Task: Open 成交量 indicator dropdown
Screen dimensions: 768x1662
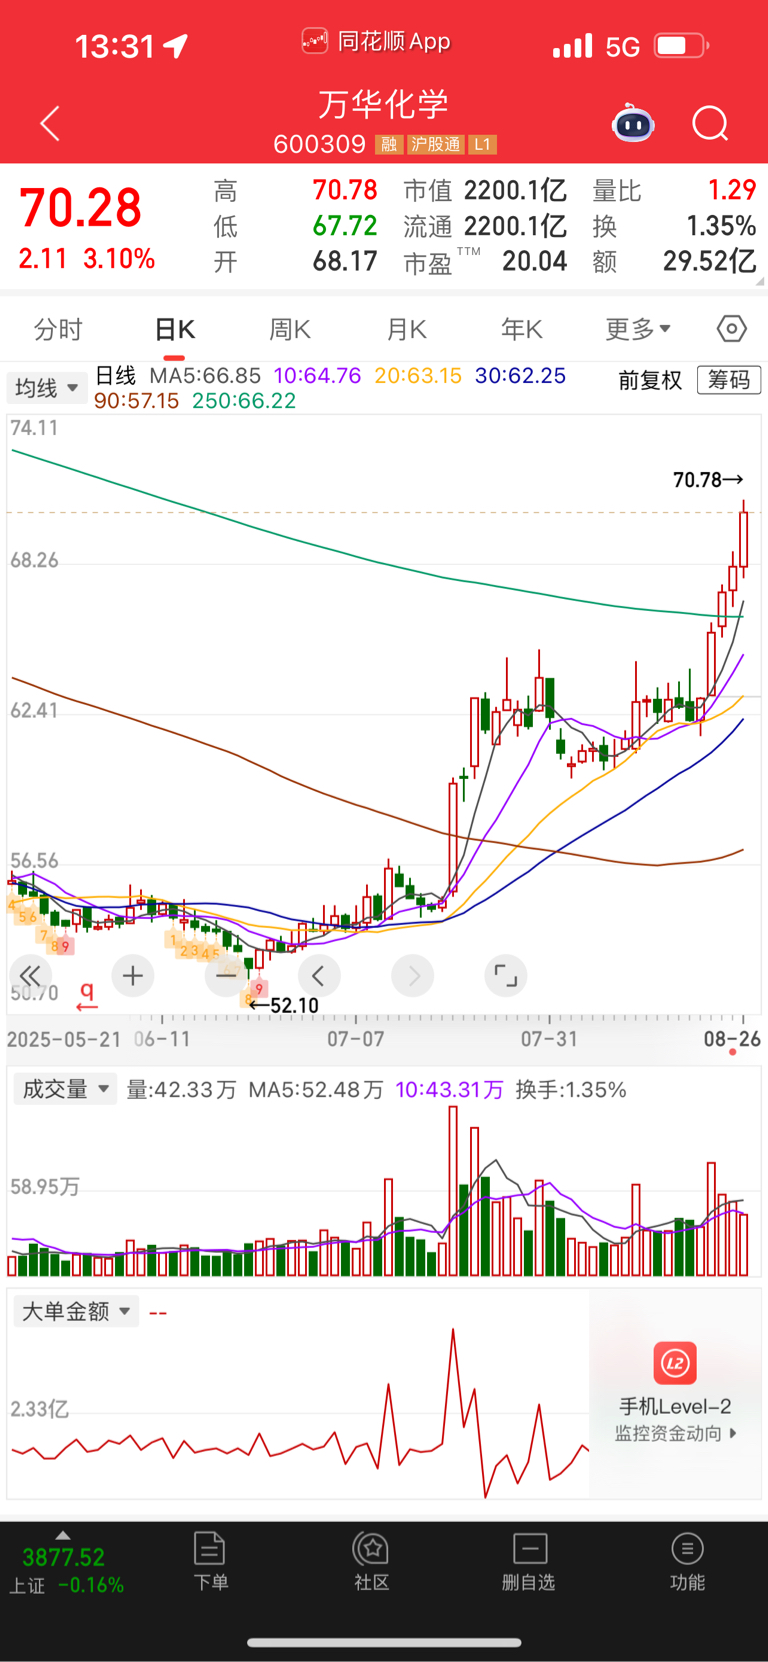Action: coord(65,1089)
